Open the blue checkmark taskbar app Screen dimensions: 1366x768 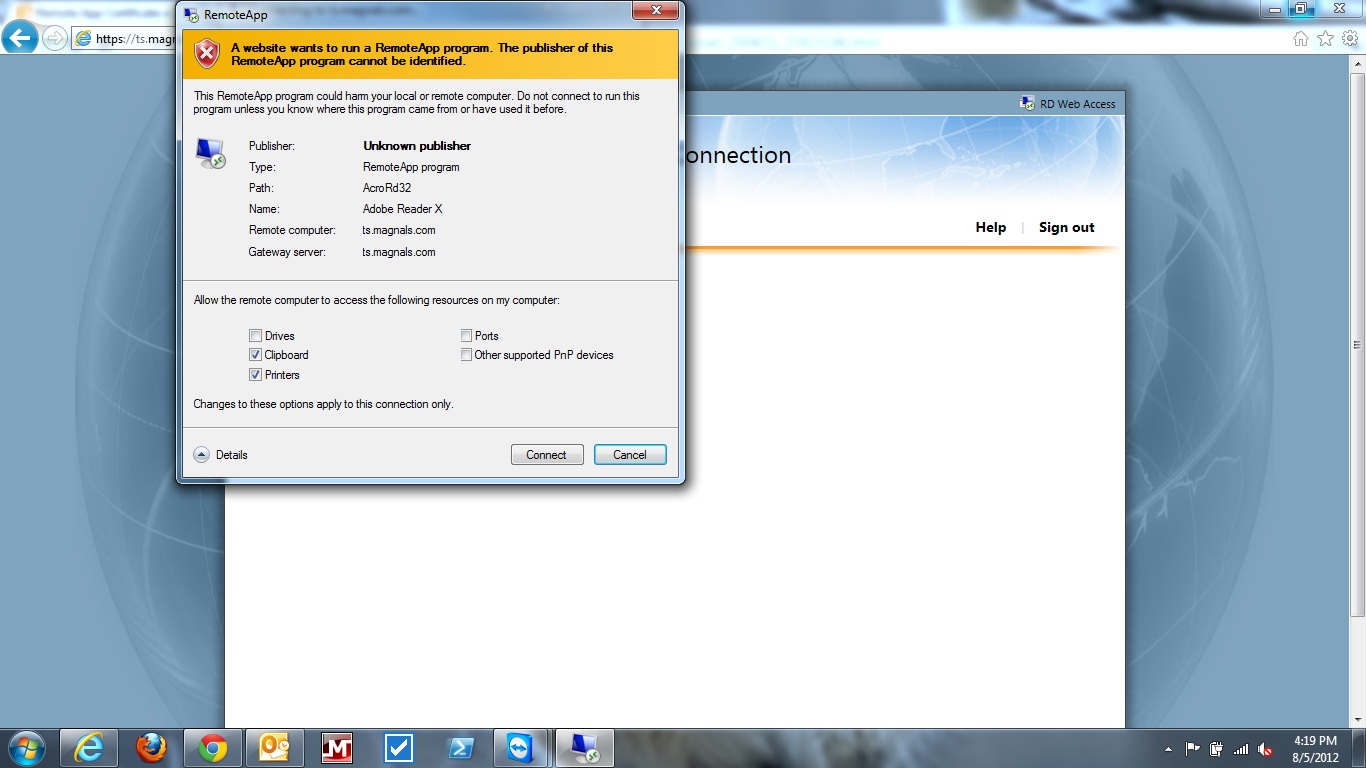click(x=399, y=748)
